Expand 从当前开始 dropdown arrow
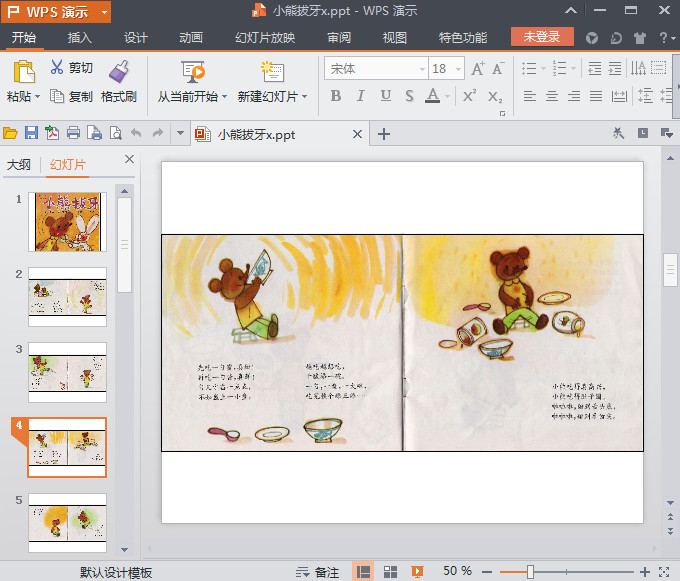Image resolution: width=680 pixels, height=581 pixels. pyautogui.click(x=224, y=96)
